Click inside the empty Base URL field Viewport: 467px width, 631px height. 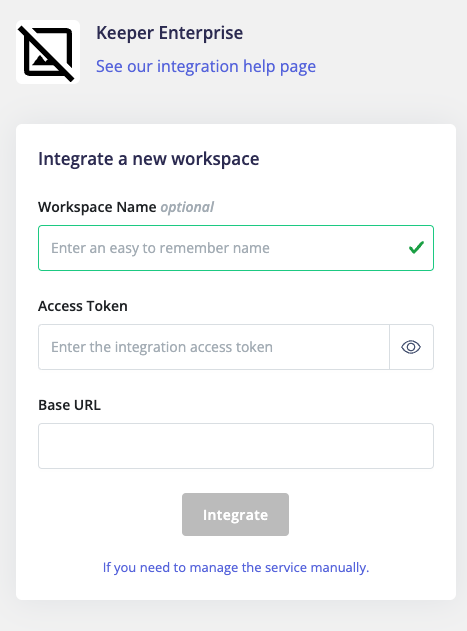coord(236,446)
